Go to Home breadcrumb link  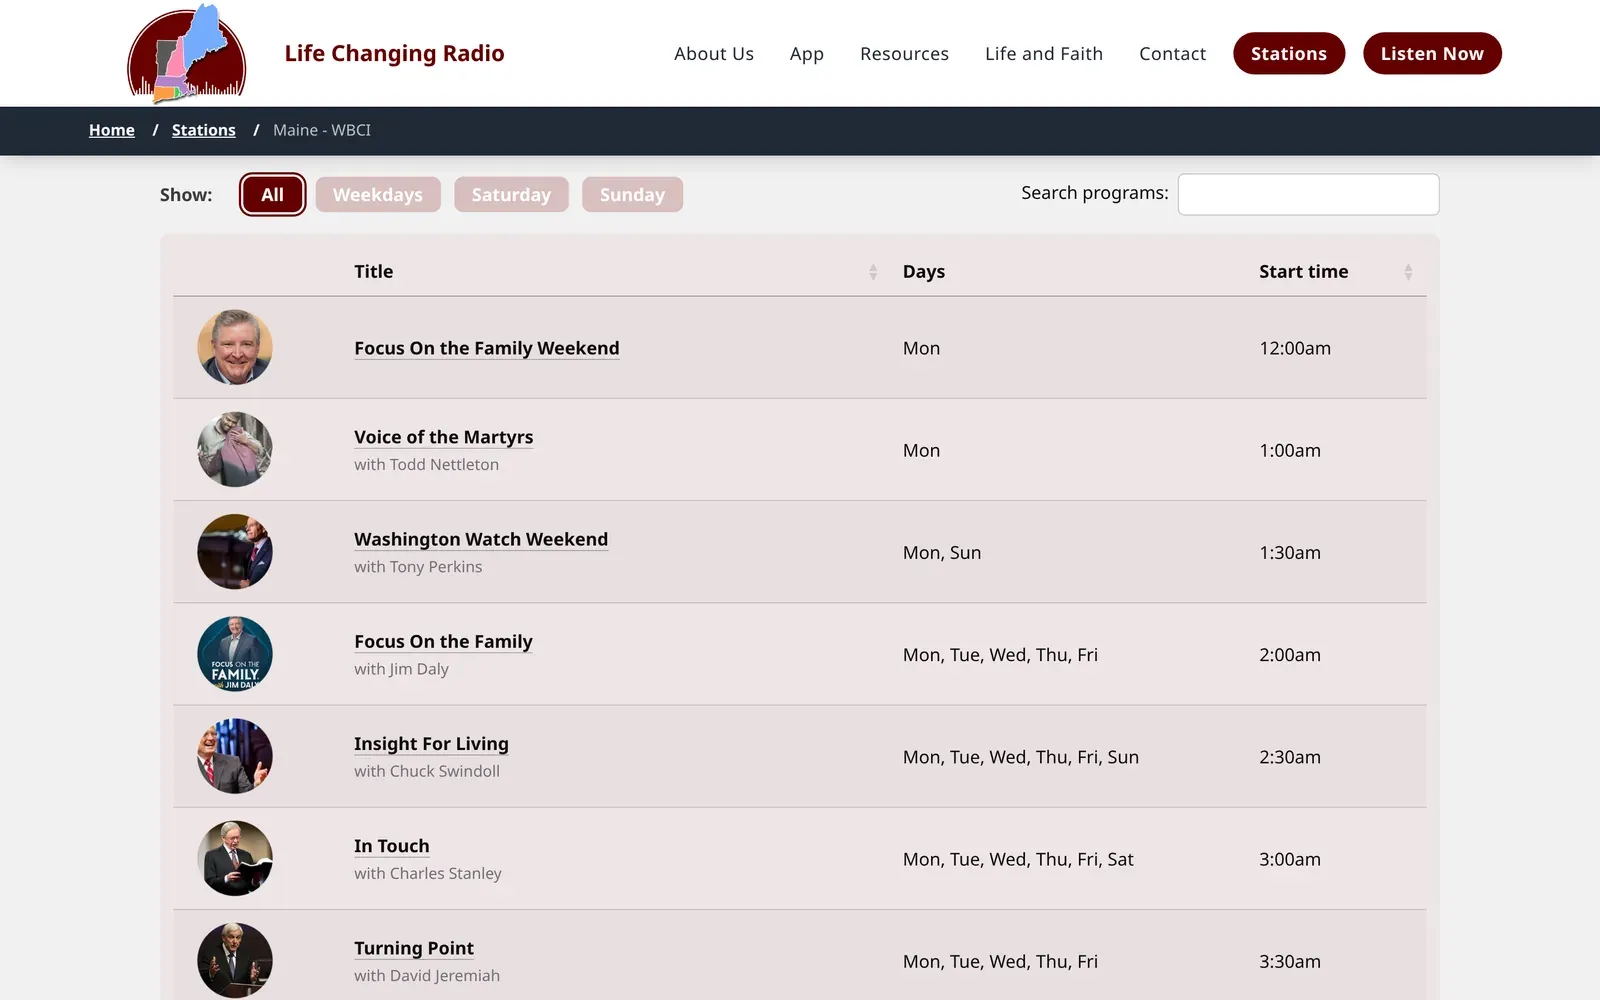(x=112, y=130)
